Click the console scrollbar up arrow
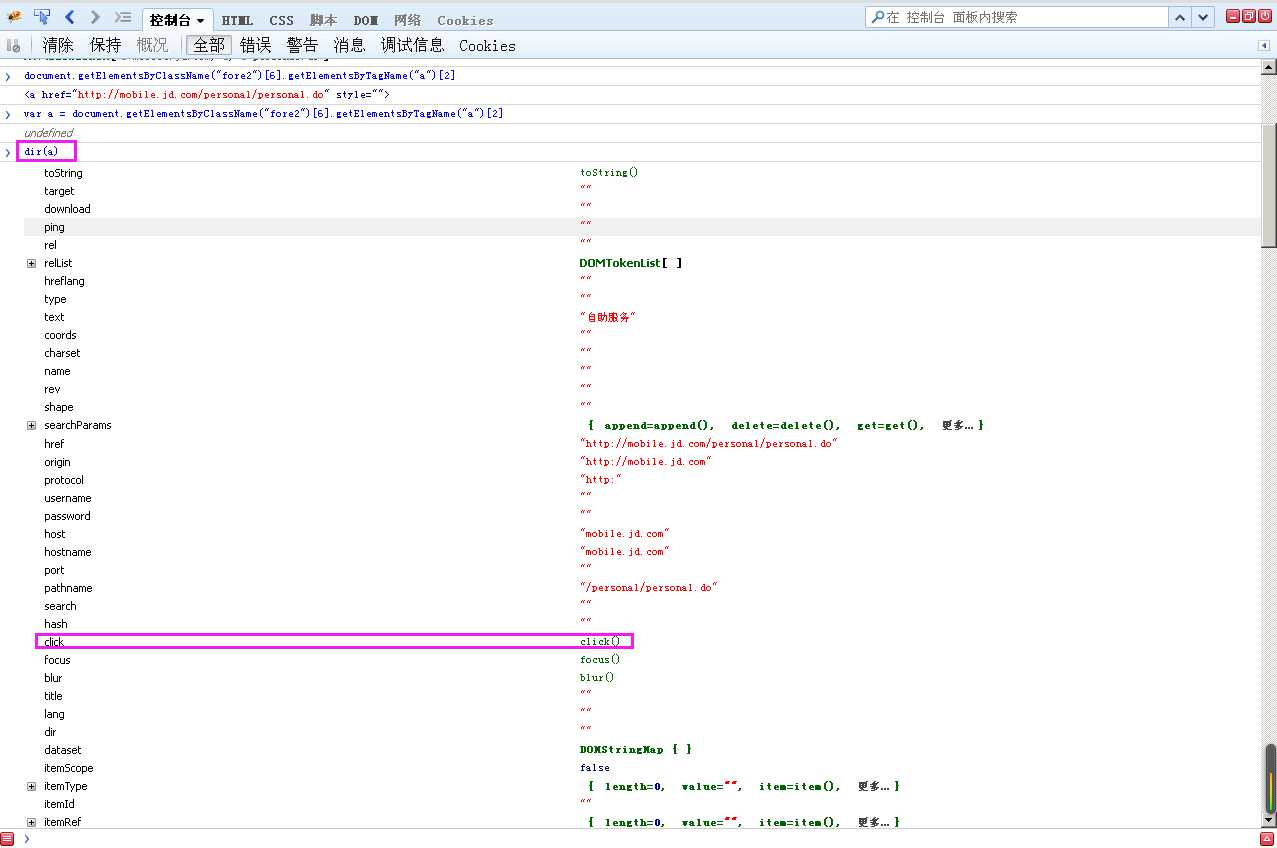This screenshot has width=1277, height=848. click(x=1269, y=68)
